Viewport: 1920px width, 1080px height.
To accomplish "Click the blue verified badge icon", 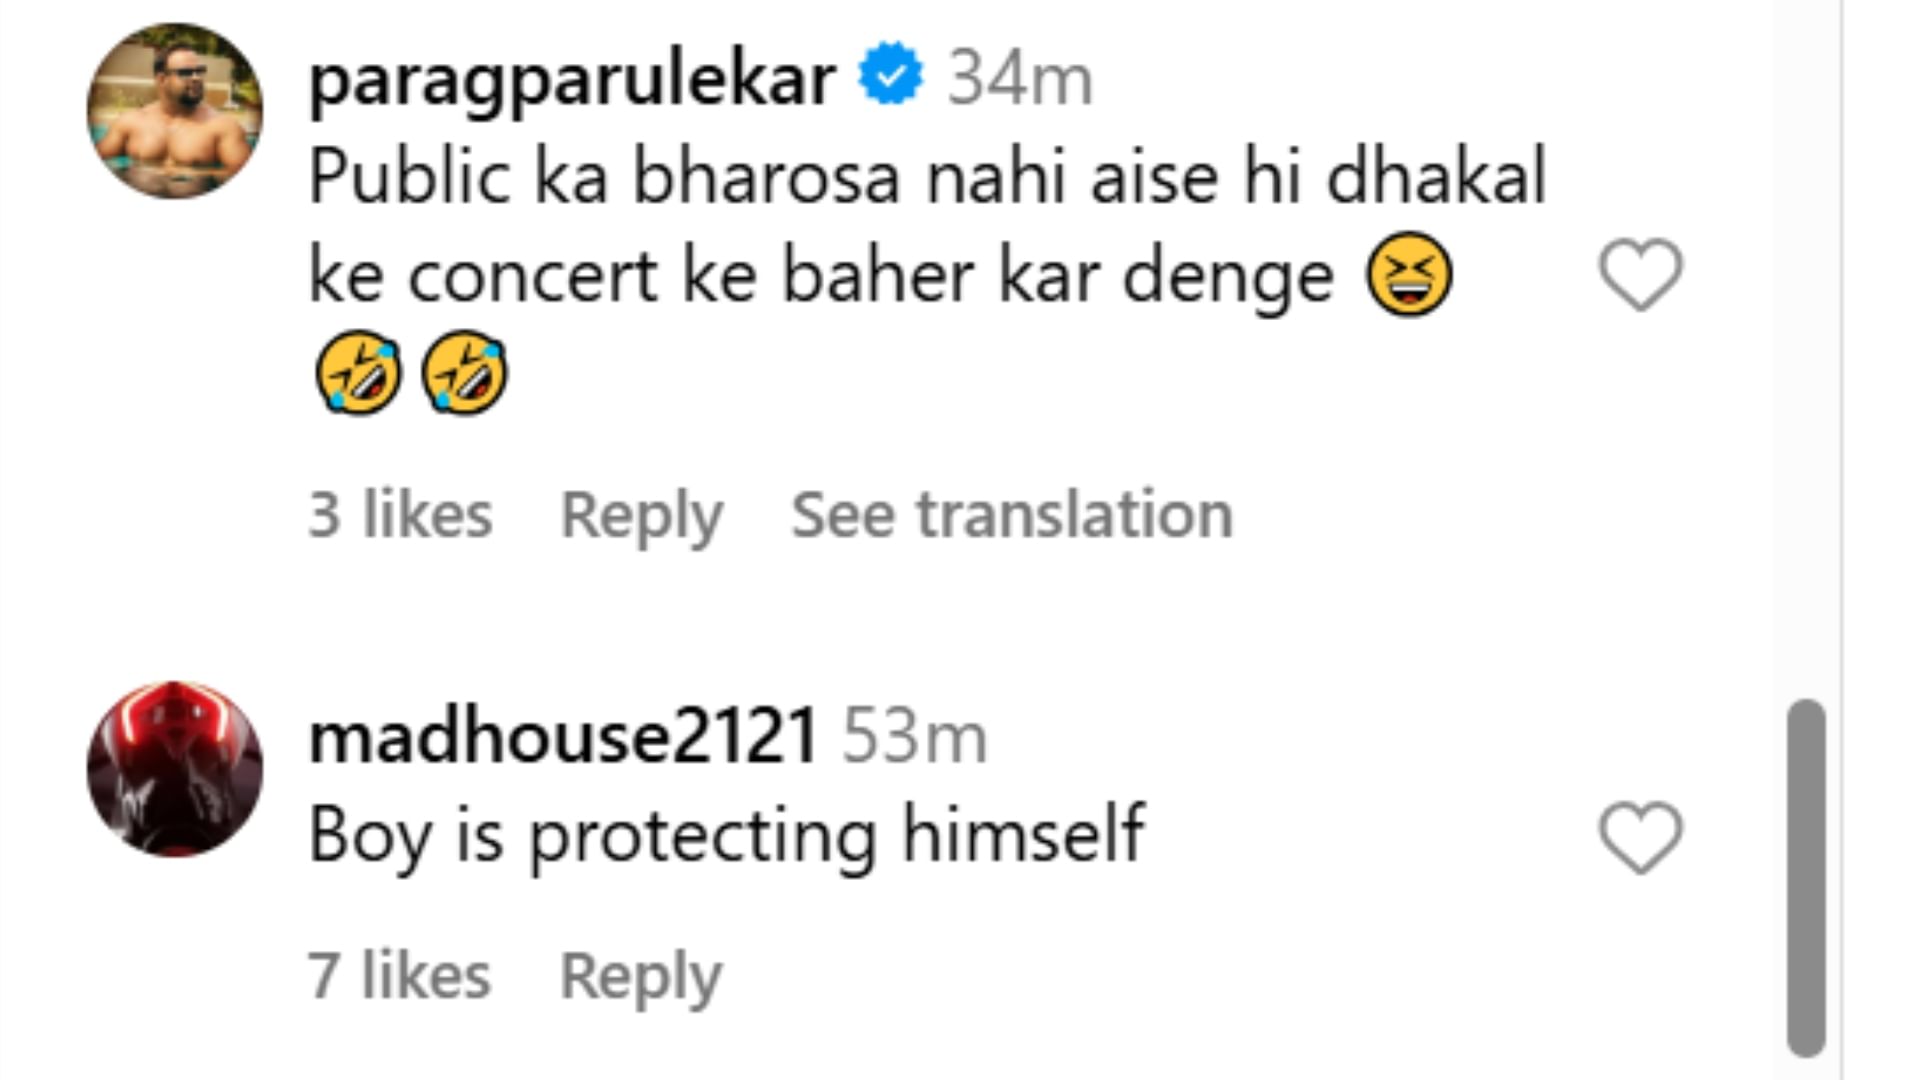I will 890,73.
